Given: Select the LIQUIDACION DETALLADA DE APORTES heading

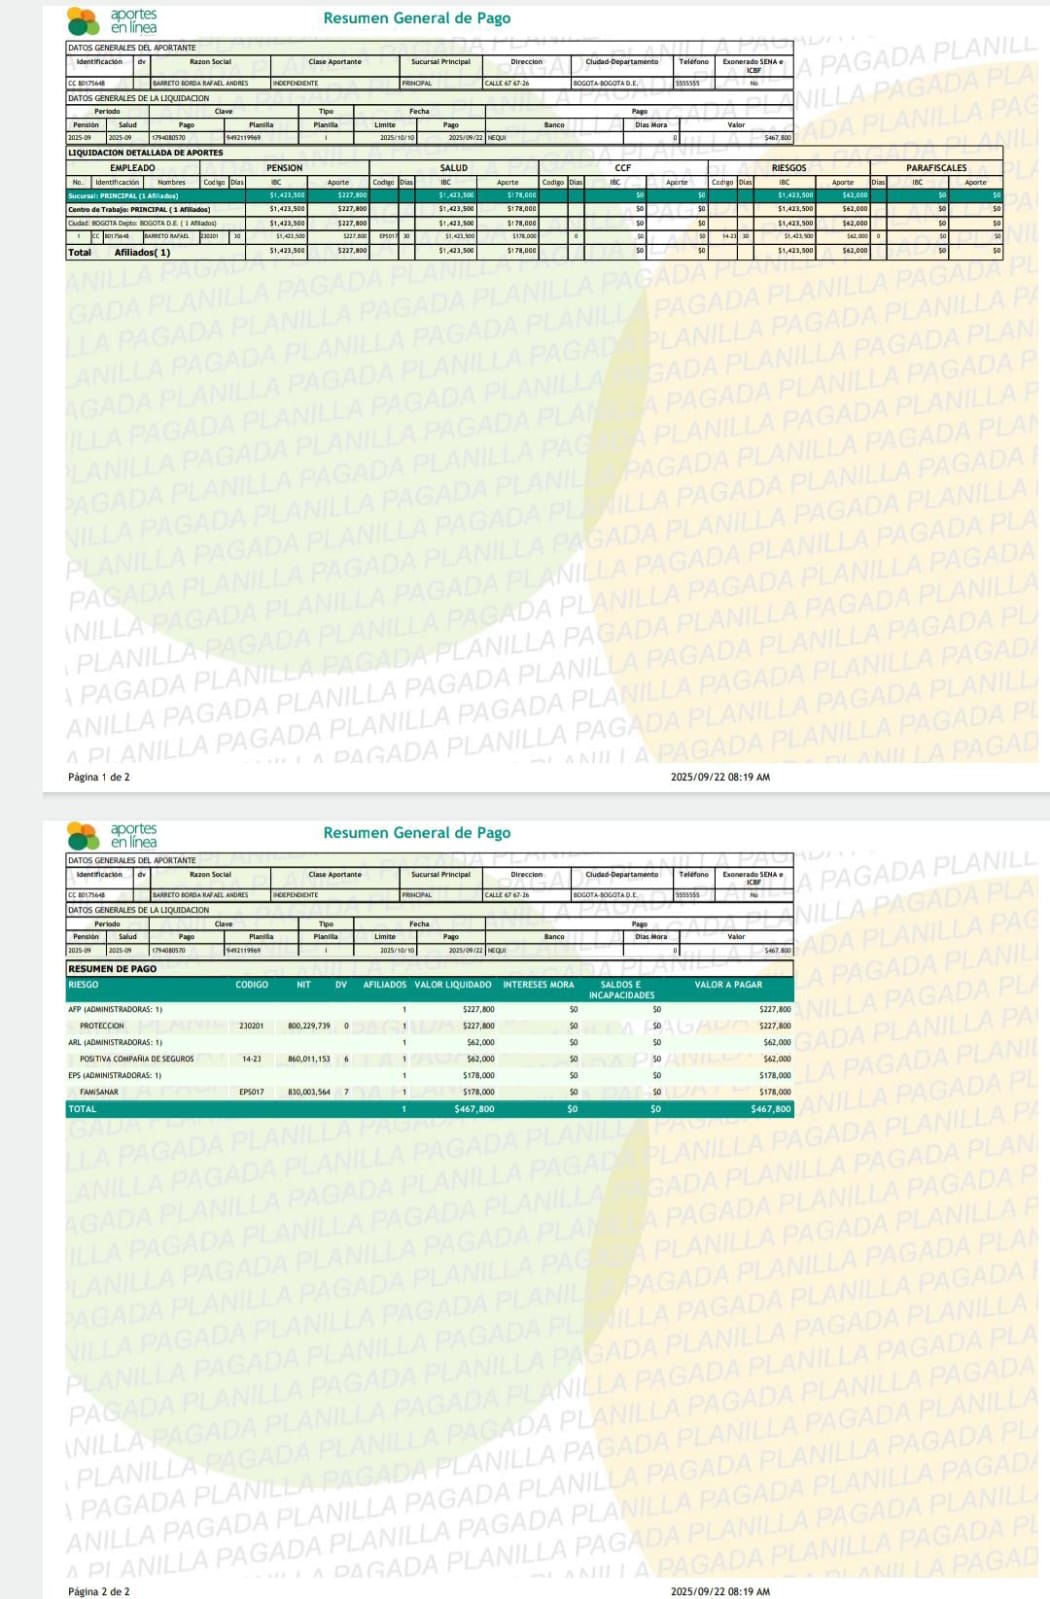Looking at the screenshot, I should click(145, 153).
